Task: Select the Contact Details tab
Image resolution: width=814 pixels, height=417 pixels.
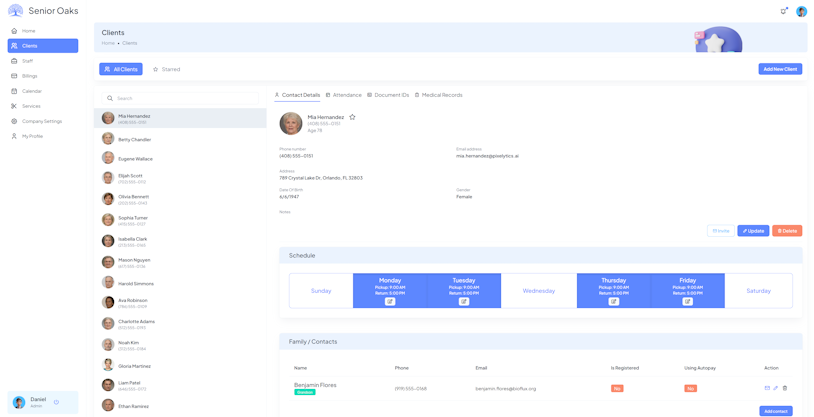Action: [x=297, y=95]
